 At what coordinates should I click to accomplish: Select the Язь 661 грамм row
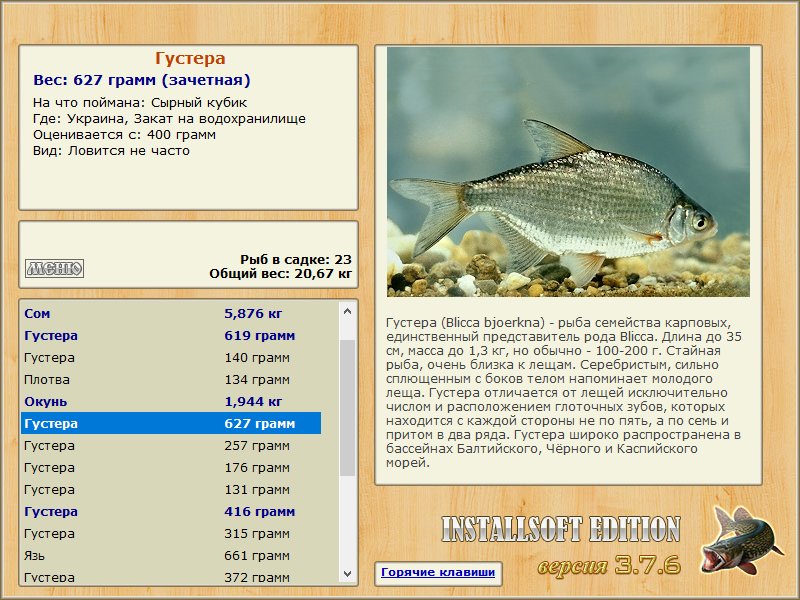pos(171,555)
